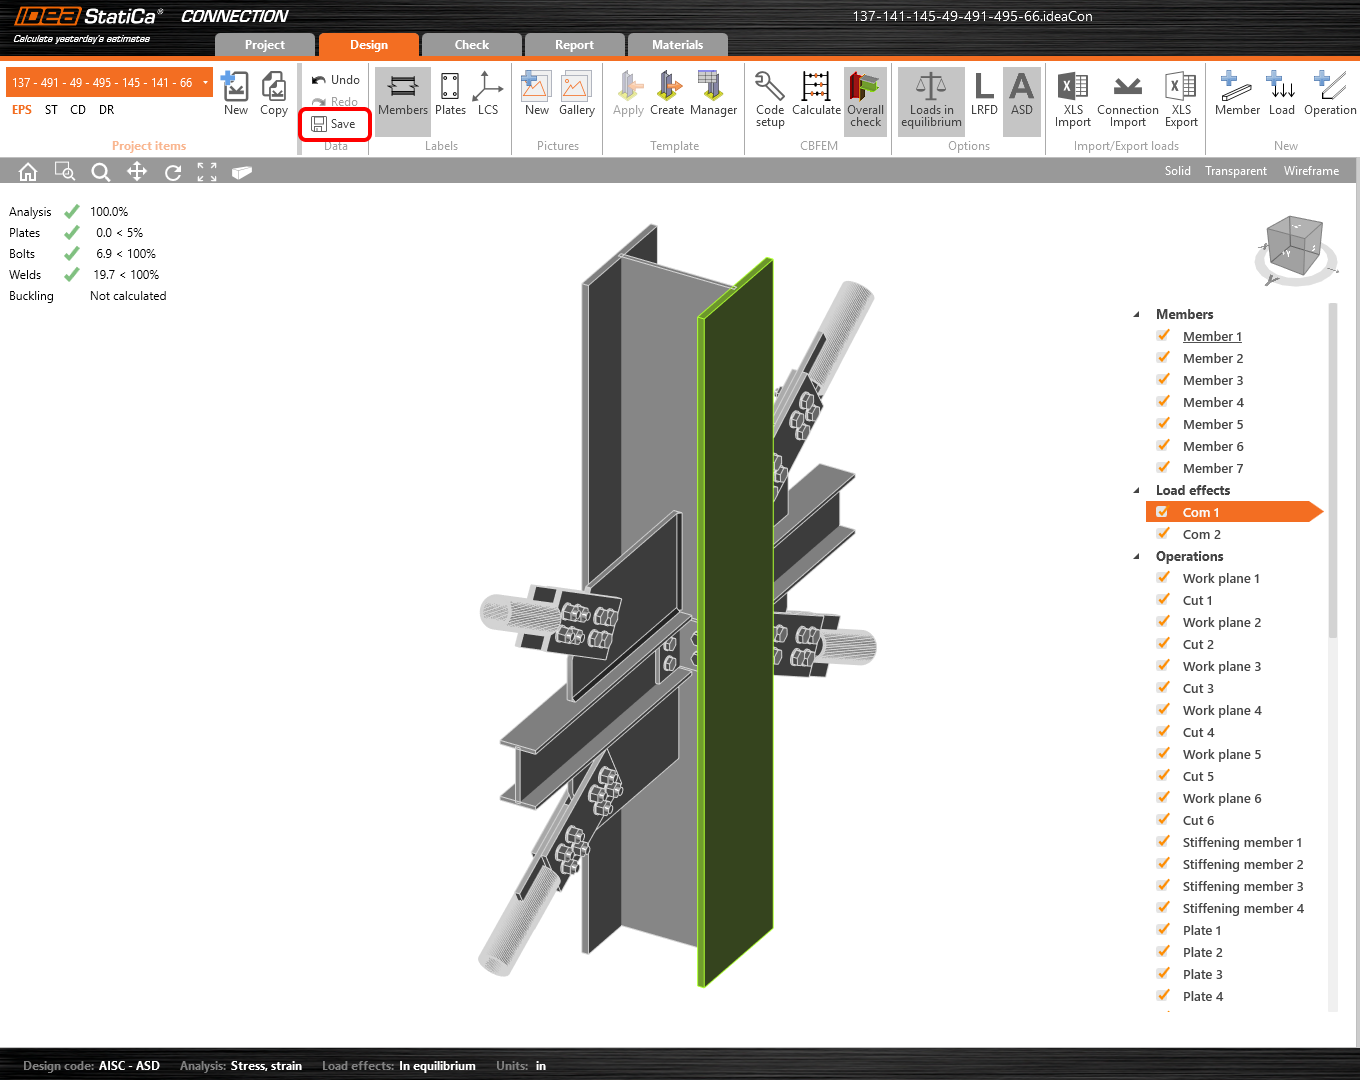This screenshot has width=1360, height=1080.
Task: Click the Save icon in Data group
Action: coord(319,124)
